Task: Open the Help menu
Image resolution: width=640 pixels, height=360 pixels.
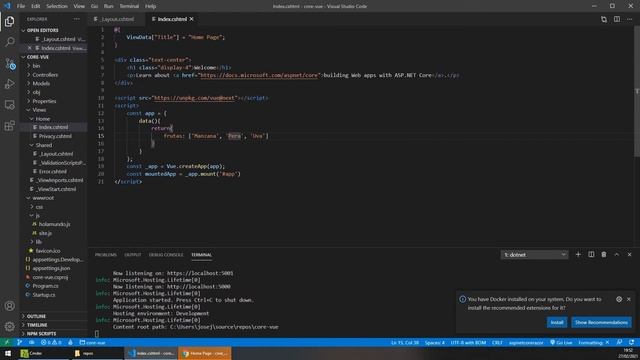Action: coord(151,6)
